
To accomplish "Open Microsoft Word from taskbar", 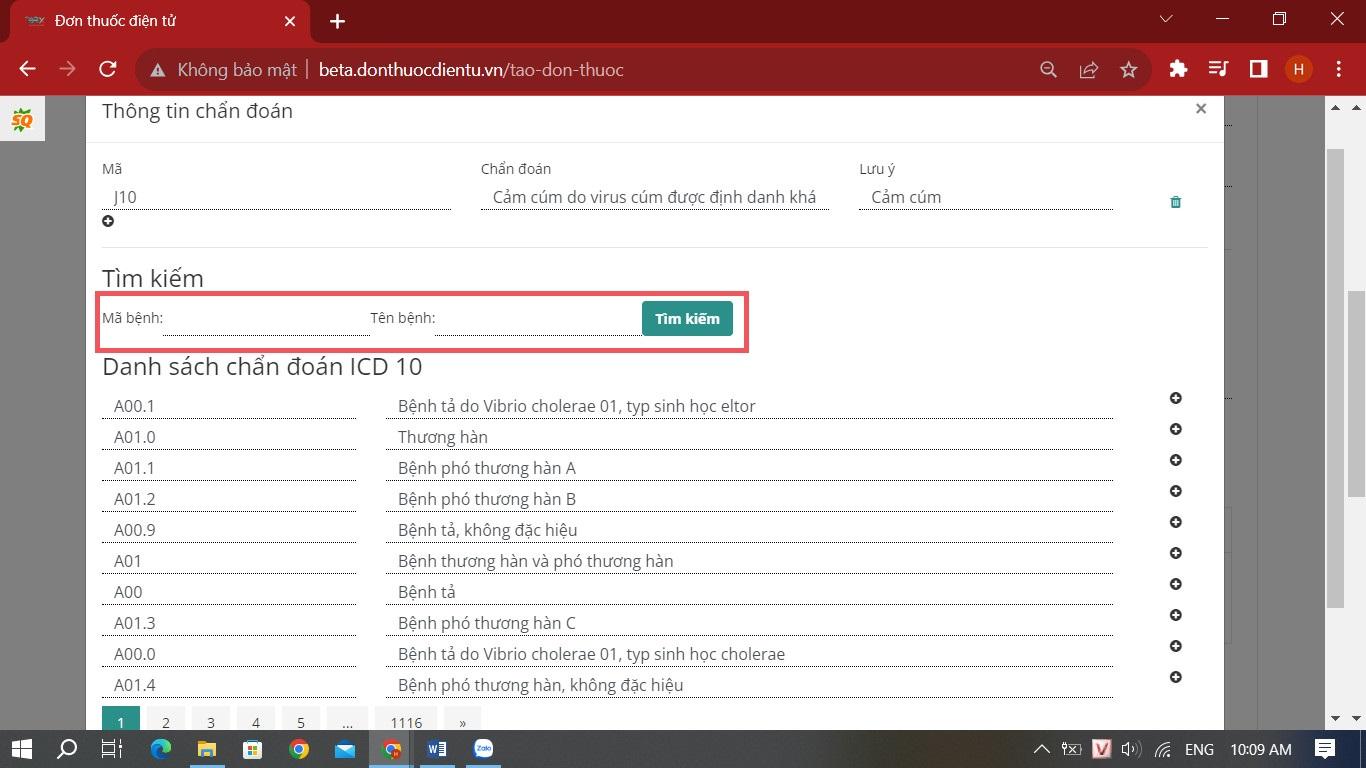I will 437,749.
